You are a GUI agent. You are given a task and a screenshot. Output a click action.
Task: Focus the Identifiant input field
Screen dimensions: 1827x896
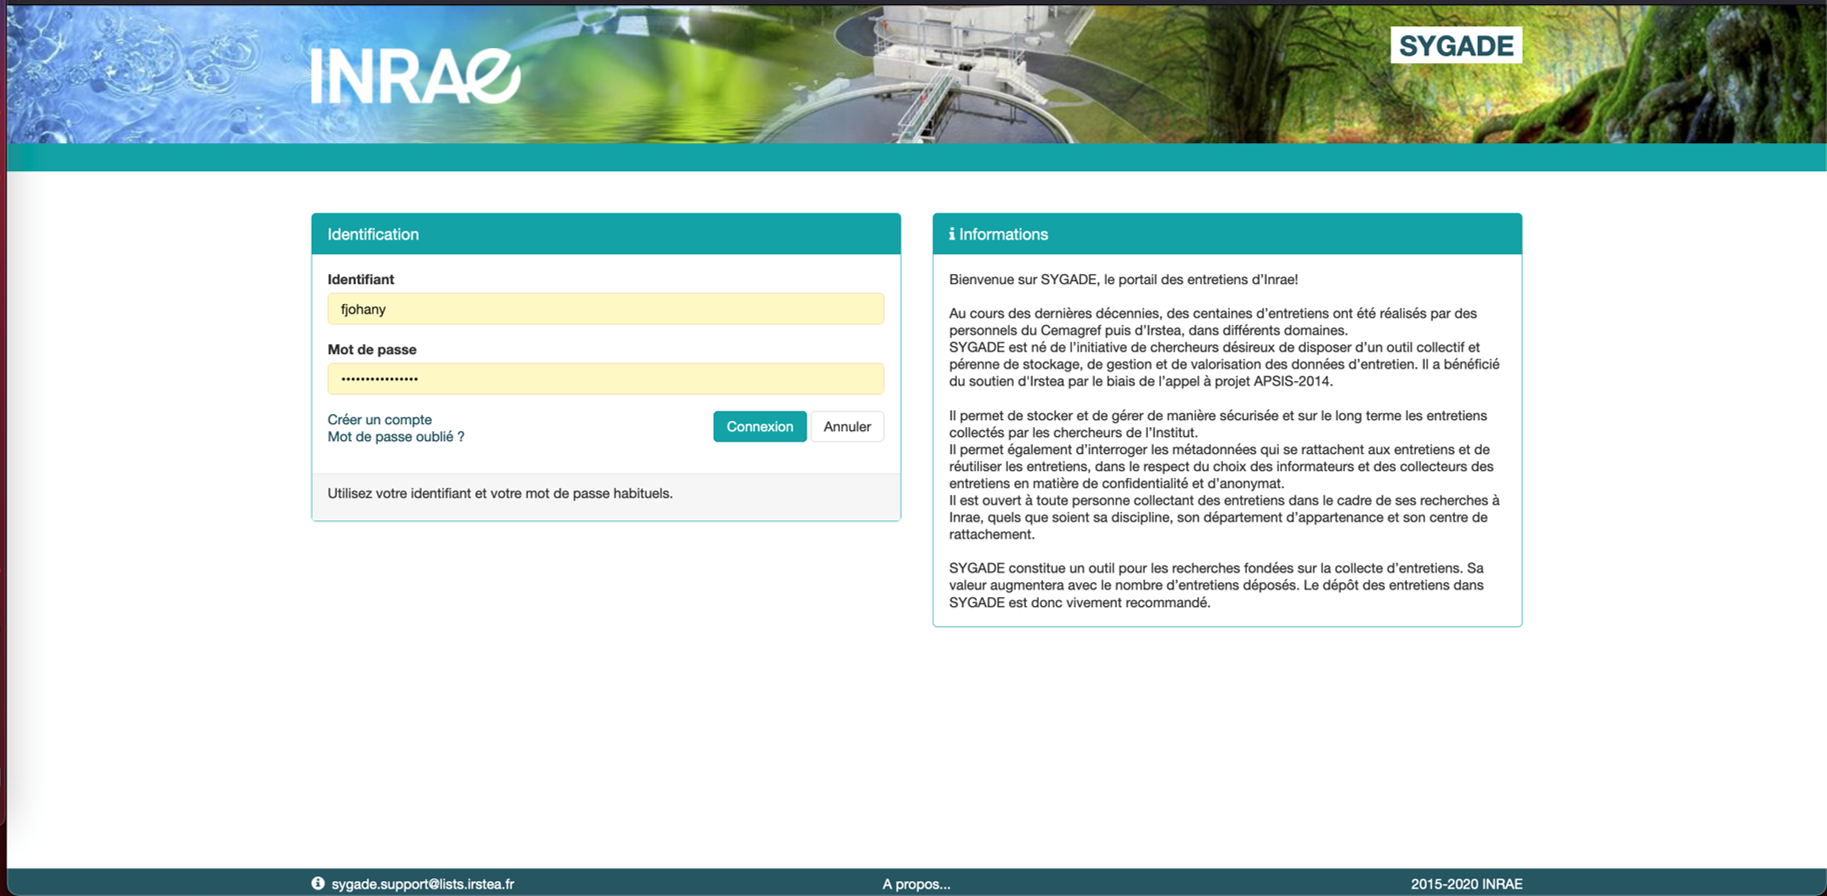[x=605, y=309]
